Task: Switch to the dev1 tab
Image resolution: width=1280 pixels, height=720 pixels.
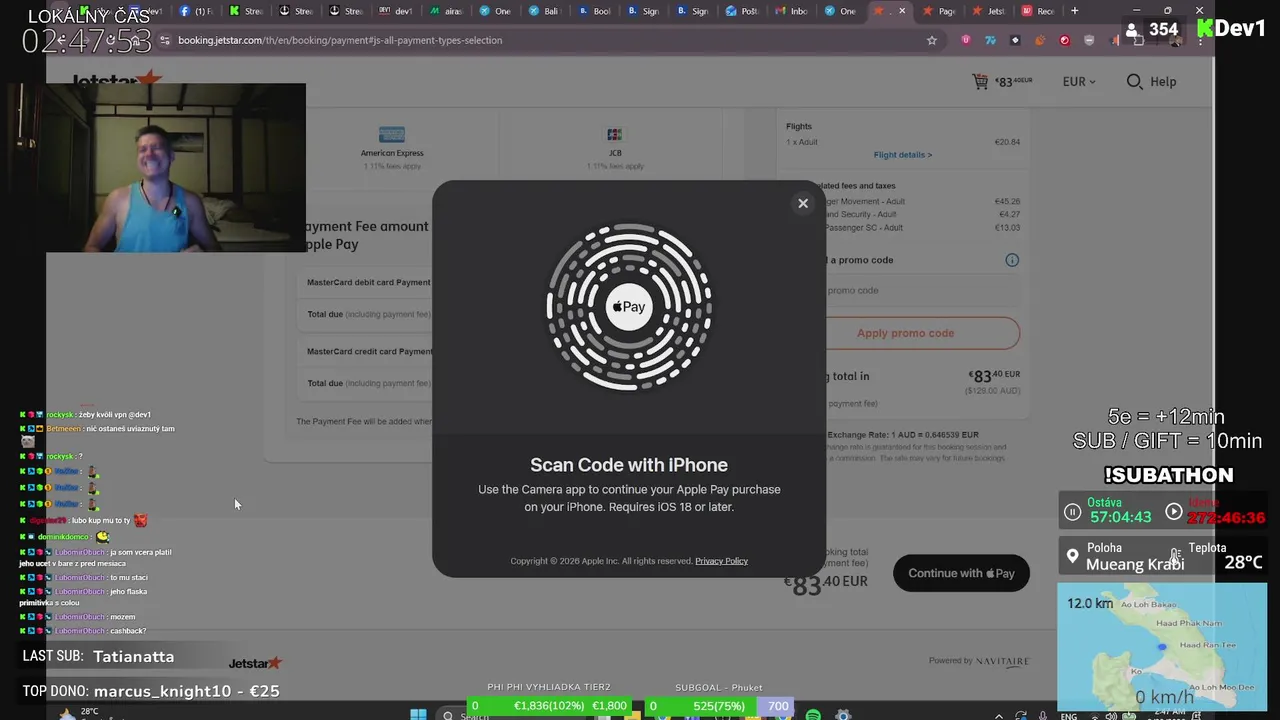Action: click(396, 11)
